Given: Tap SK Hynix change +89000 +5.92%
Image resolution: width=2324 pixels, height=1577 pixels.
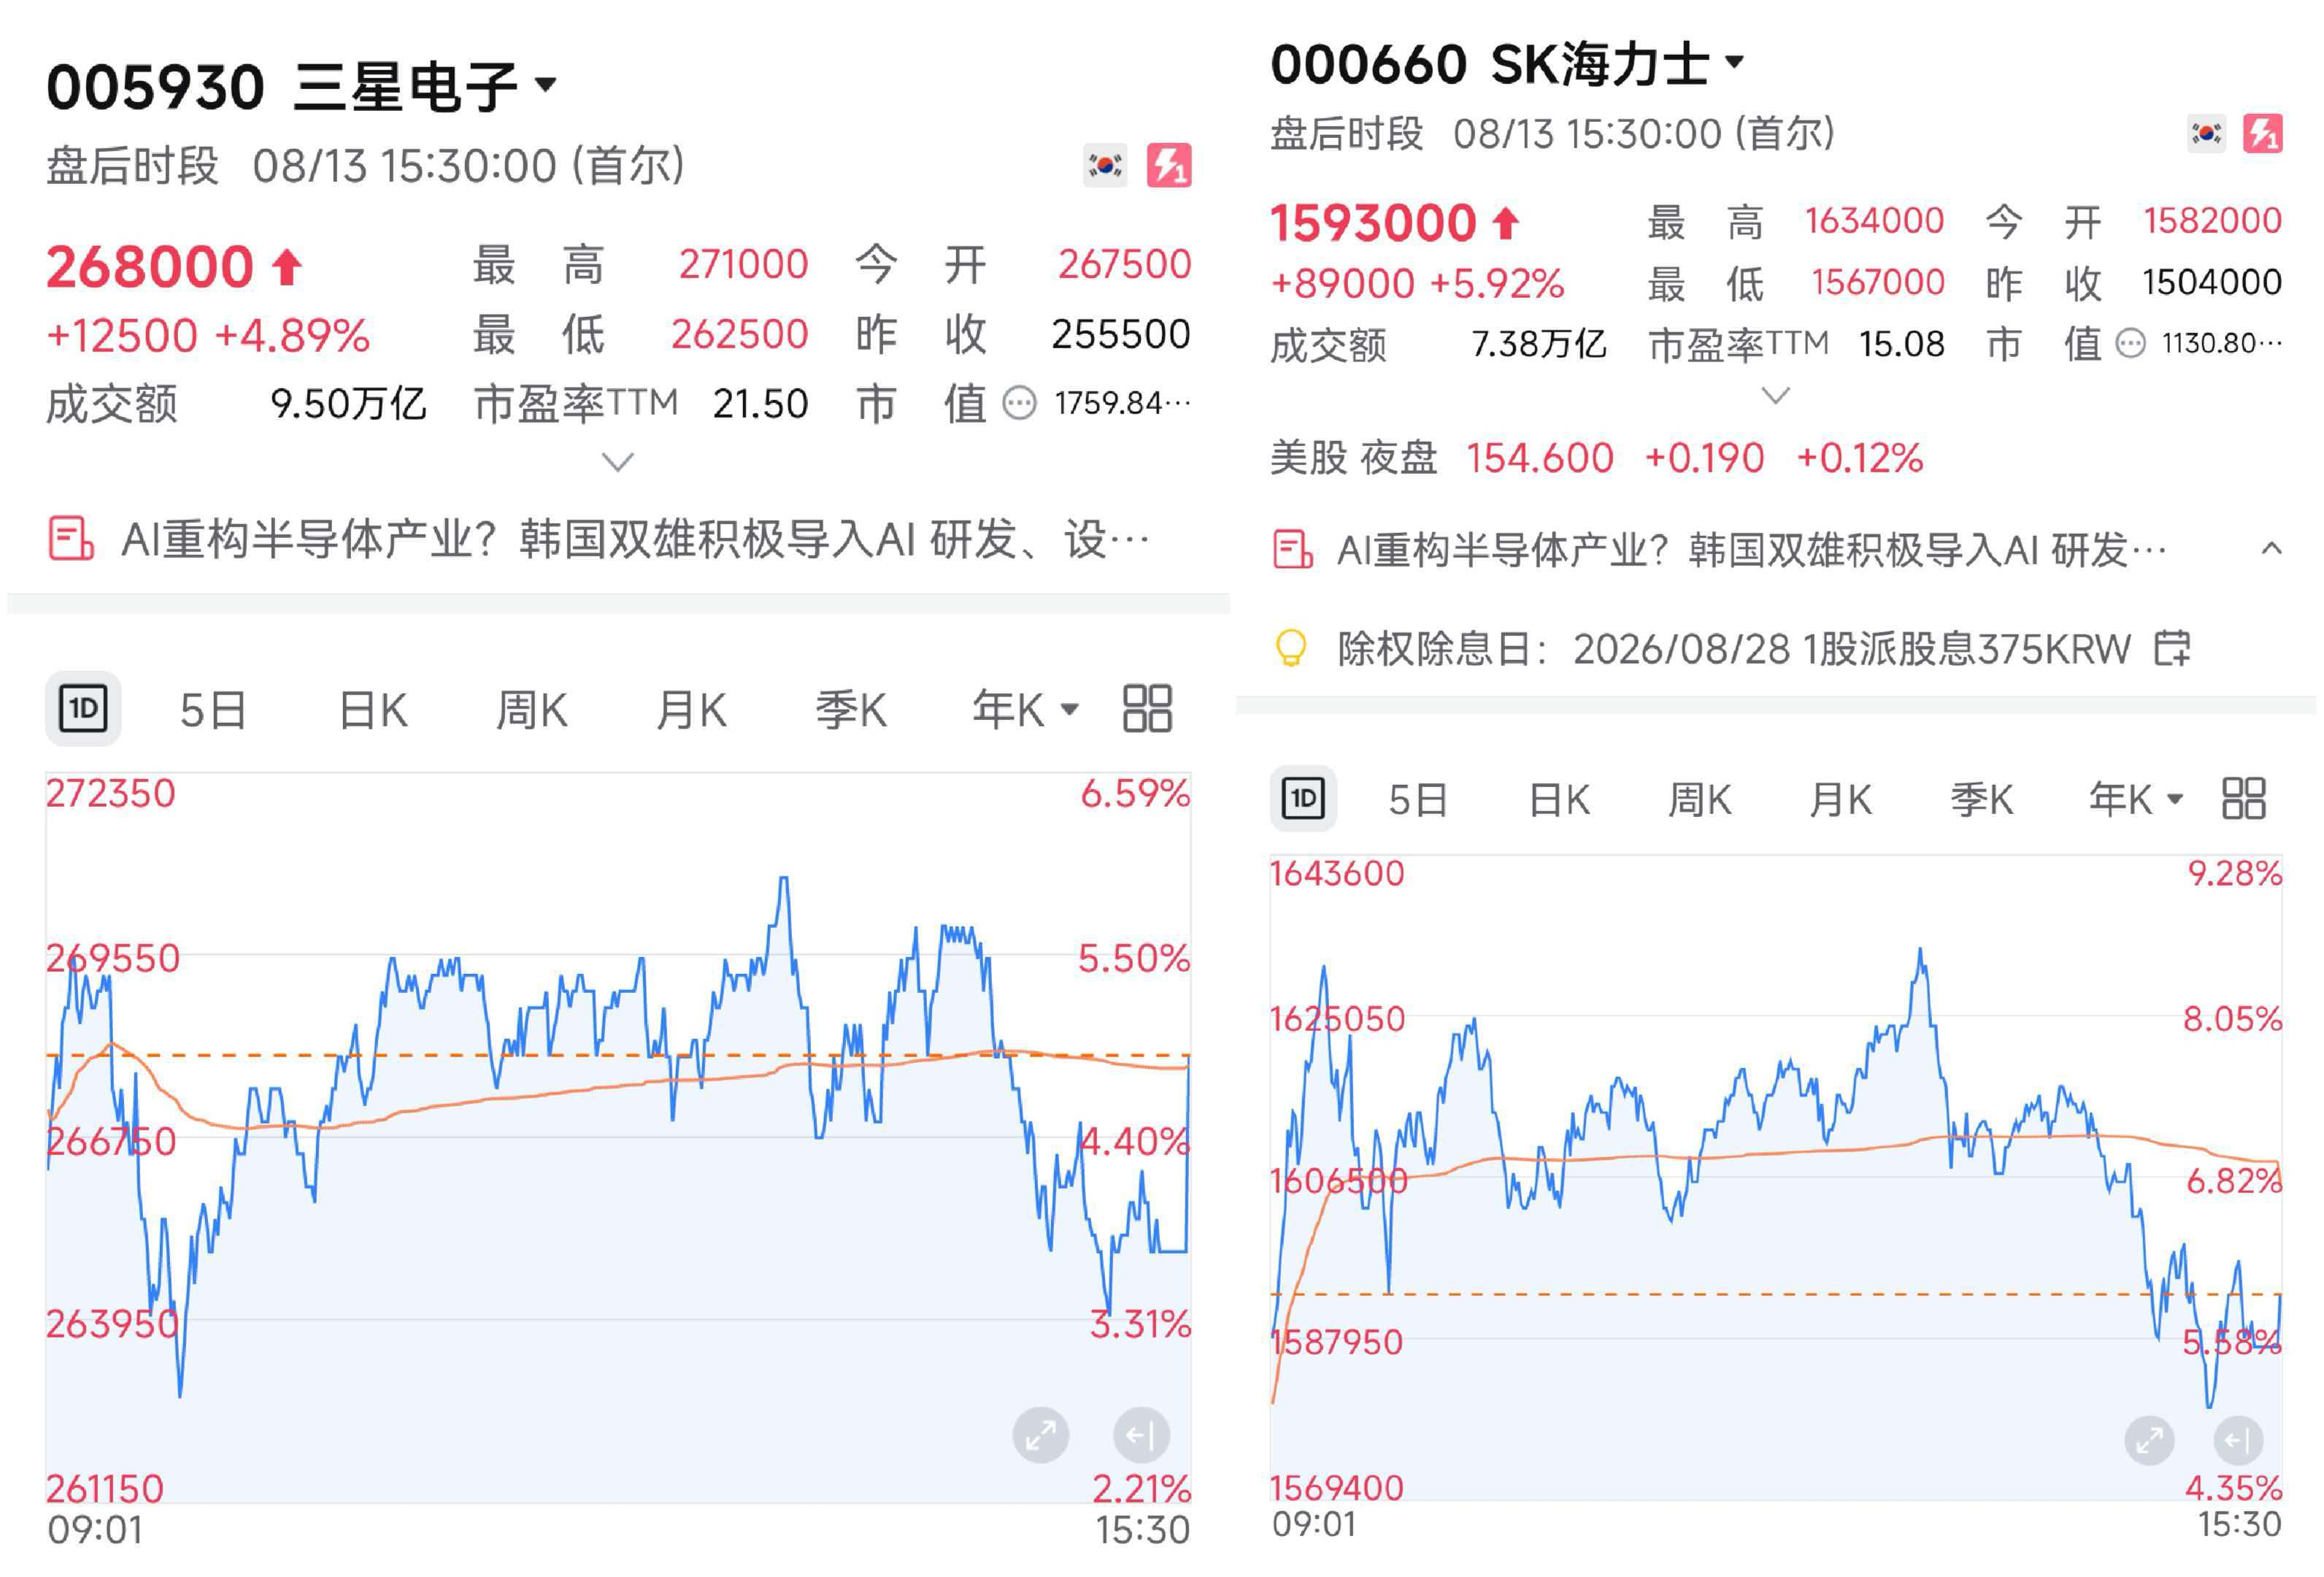Looking at the screenshot, I should pos(1417,284).
